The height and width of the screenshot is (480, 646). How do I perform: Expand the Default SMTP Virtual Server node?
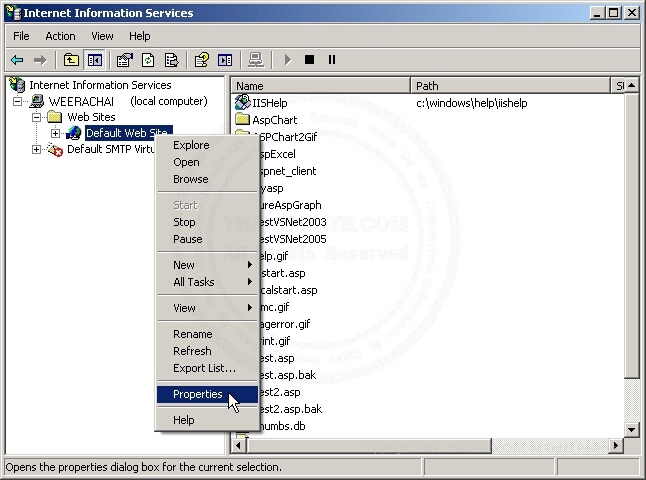click(x=36, y=149)
